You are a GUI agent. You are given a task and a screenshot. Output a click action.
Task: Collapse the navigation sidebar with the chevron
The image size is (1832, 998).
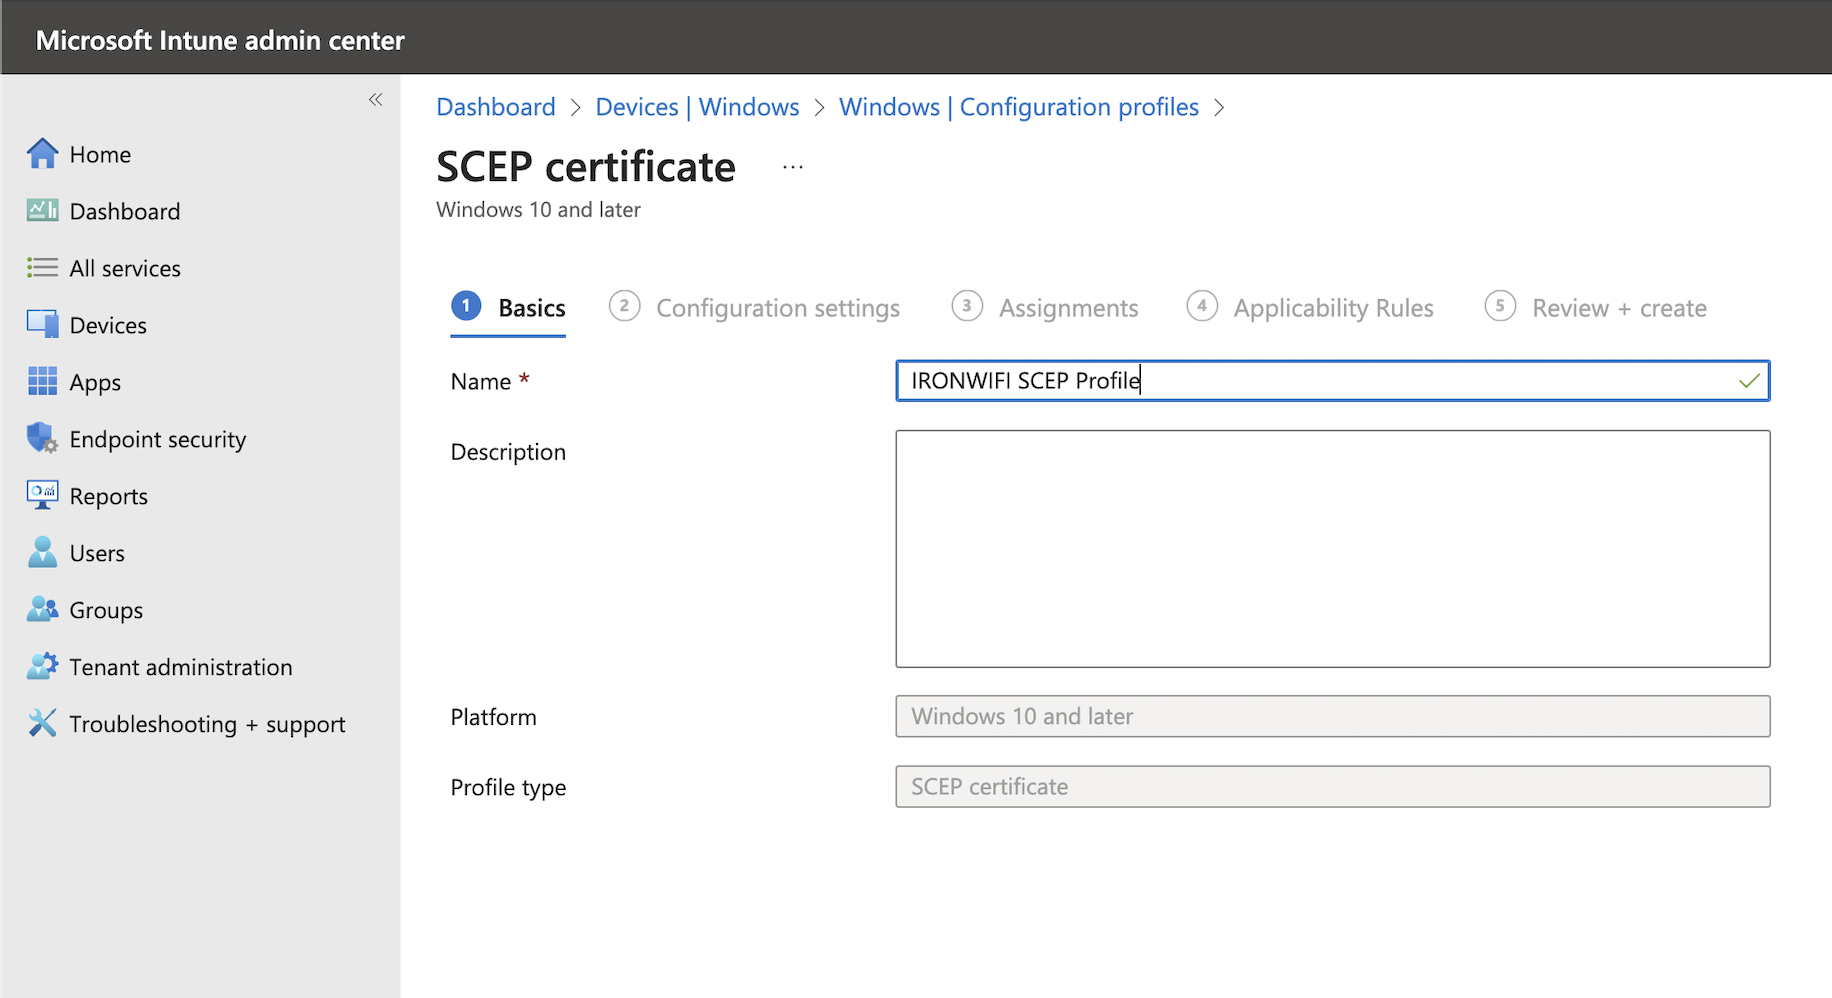point(376,99)
